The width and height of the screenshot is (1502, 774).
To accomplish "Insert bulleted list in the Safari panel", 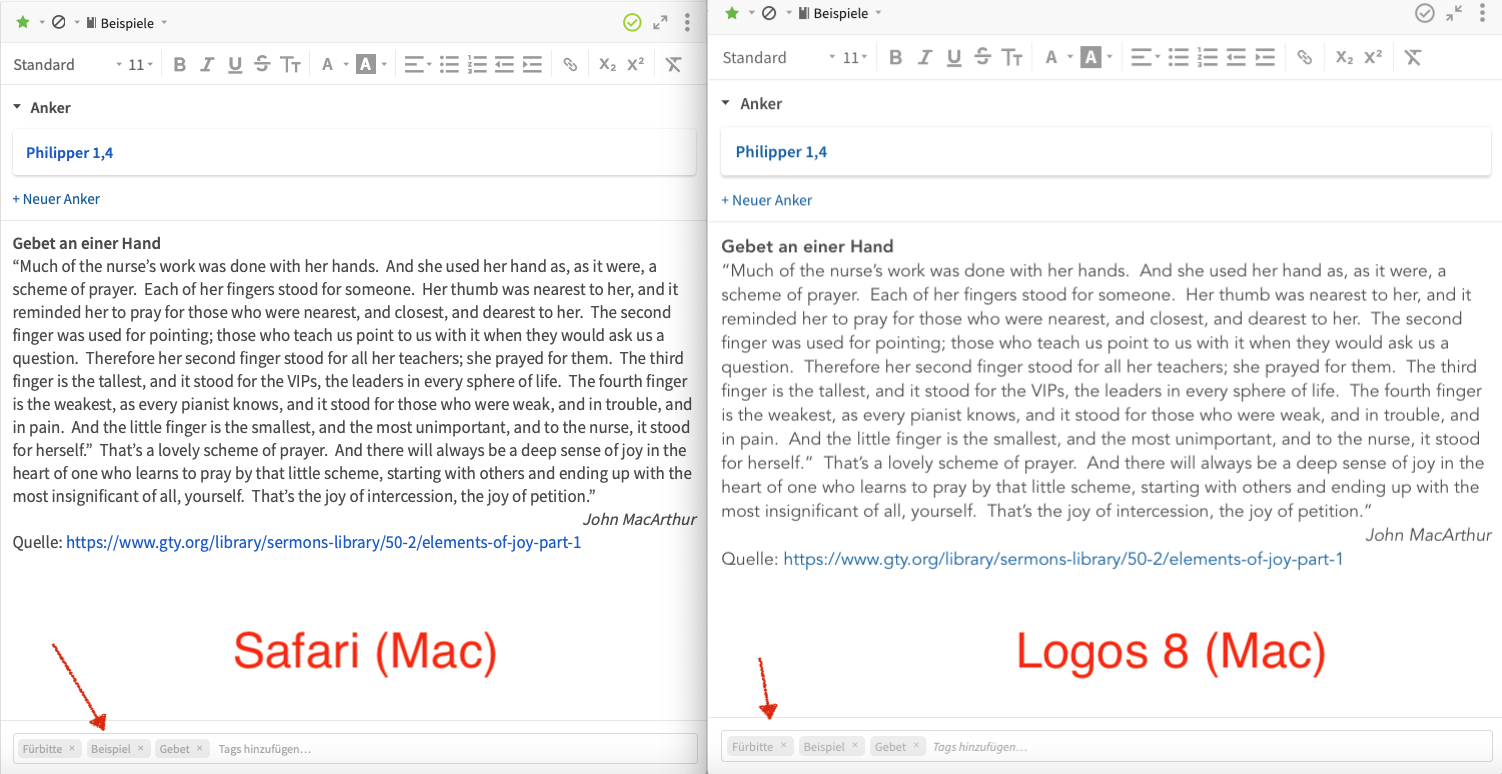I will pos(449,65).
